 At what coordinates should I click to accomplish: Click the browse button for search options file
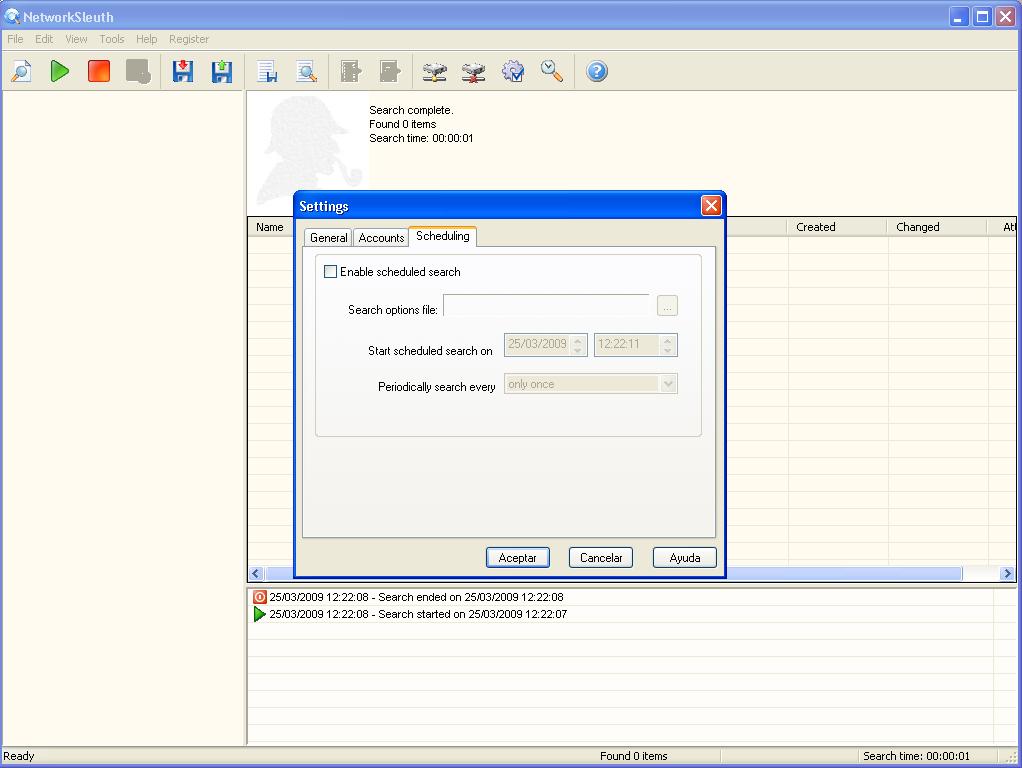(667, 306)
